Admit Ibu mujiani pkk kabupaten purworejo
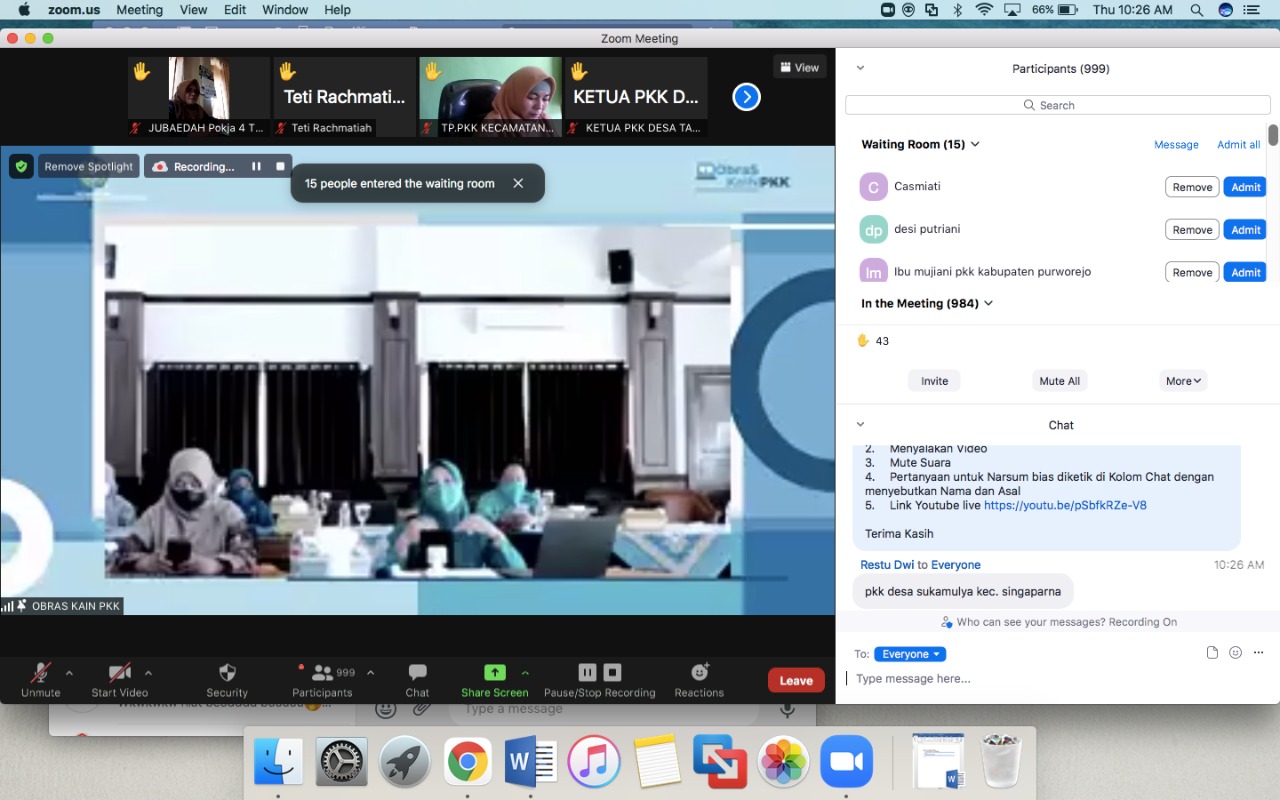Viewport: 1280px width, 800px height. (x=1245, y=272)
